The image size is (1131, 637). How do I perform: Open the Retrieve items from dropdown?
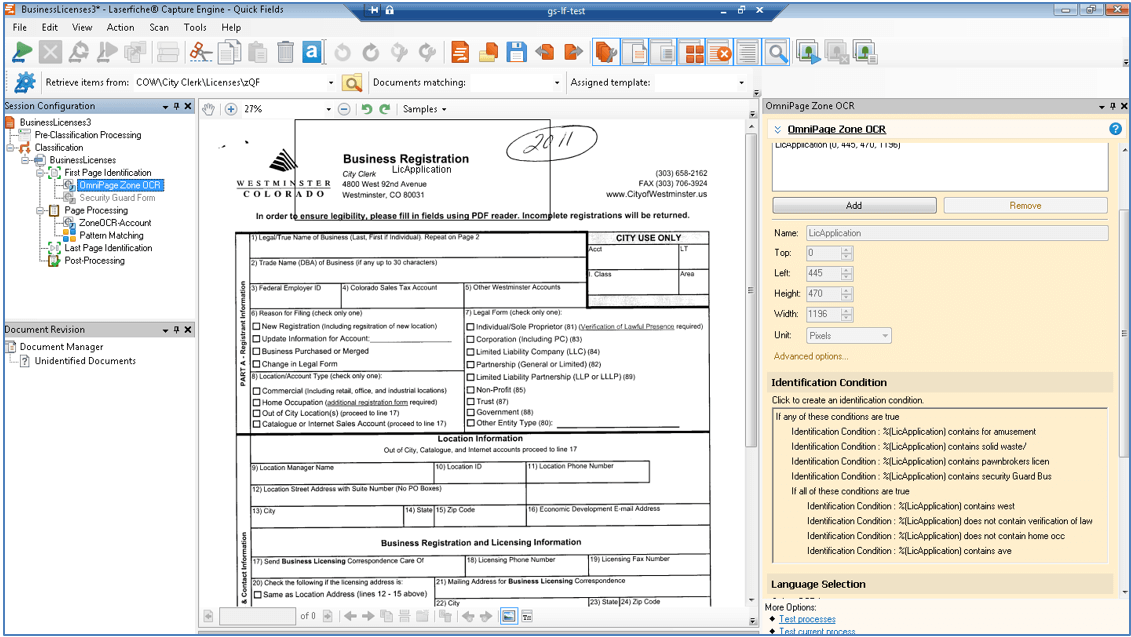point(331,83)
